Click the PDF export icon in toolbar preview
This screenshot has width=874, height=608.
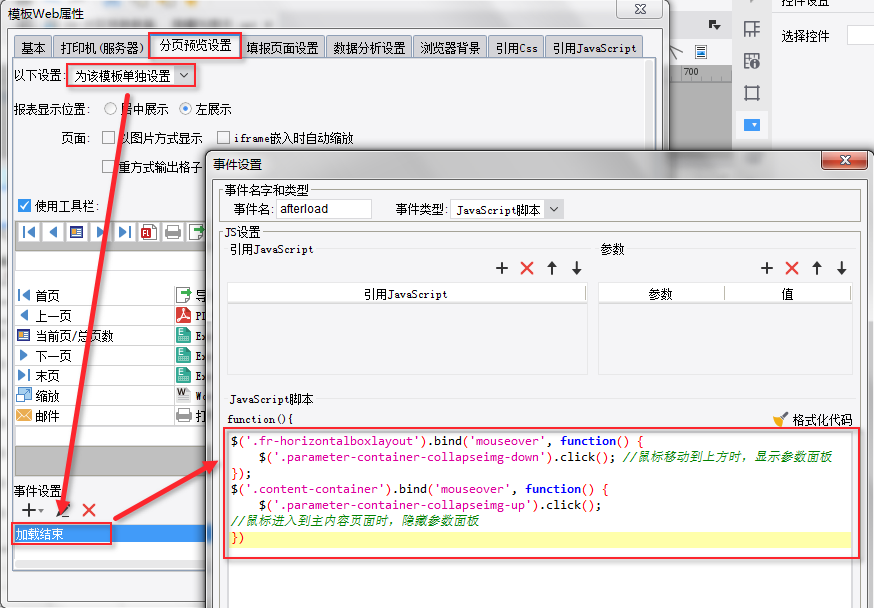coord(148,232)
